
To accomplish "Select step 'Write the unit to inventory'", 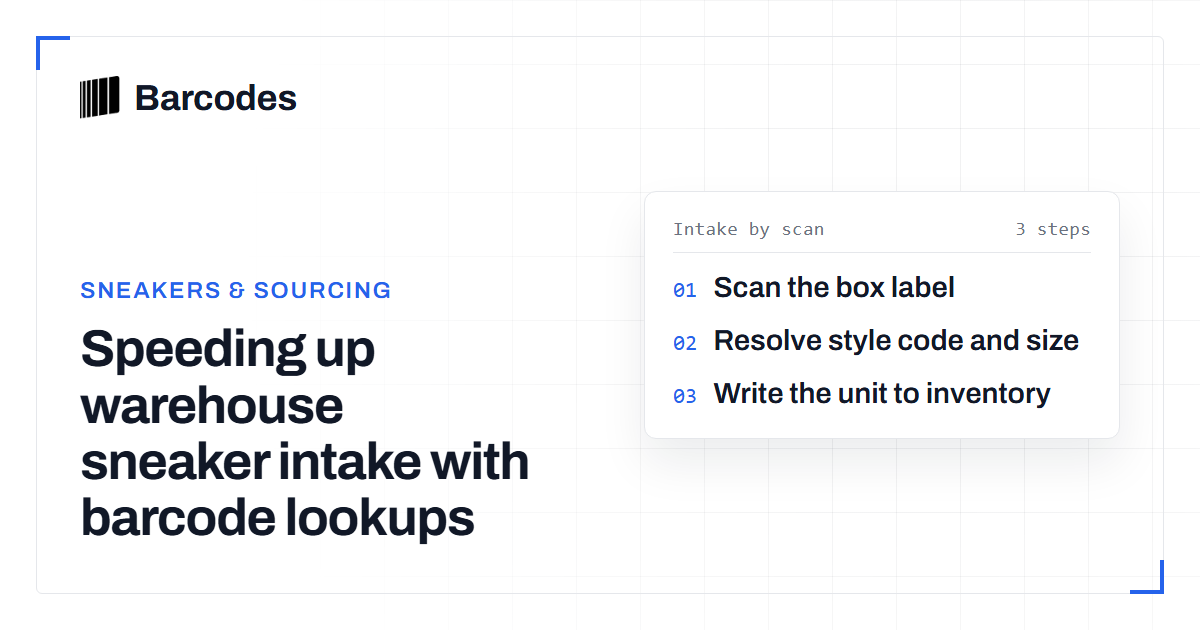I will (882, 394).
